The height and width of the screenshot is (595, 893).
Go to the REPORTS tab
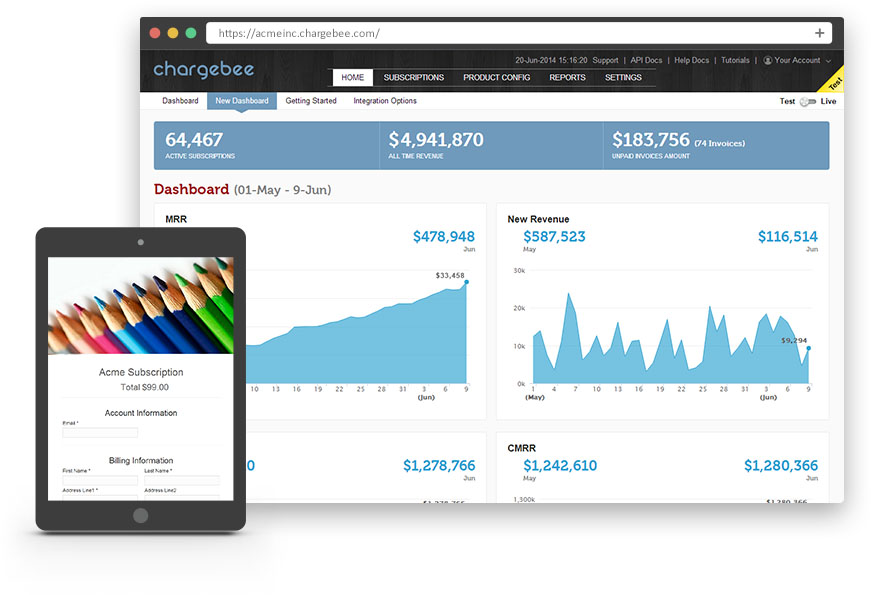coord(567,77)
